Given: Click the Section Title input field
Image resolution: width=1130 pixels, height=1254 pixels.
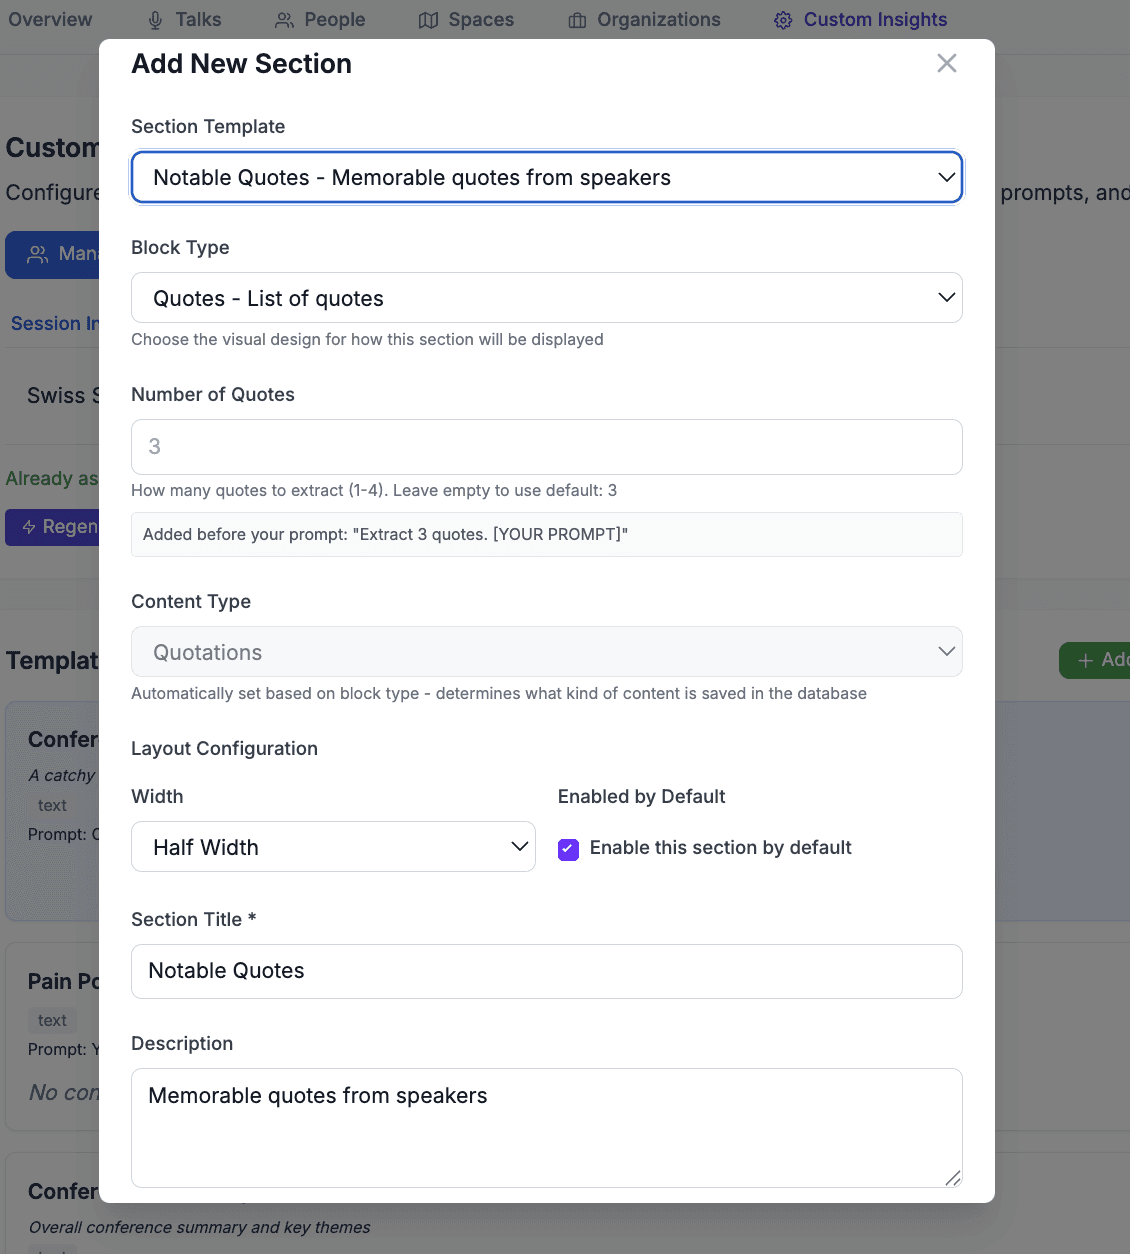Looking at the screenshot, I should pos(547,971).
